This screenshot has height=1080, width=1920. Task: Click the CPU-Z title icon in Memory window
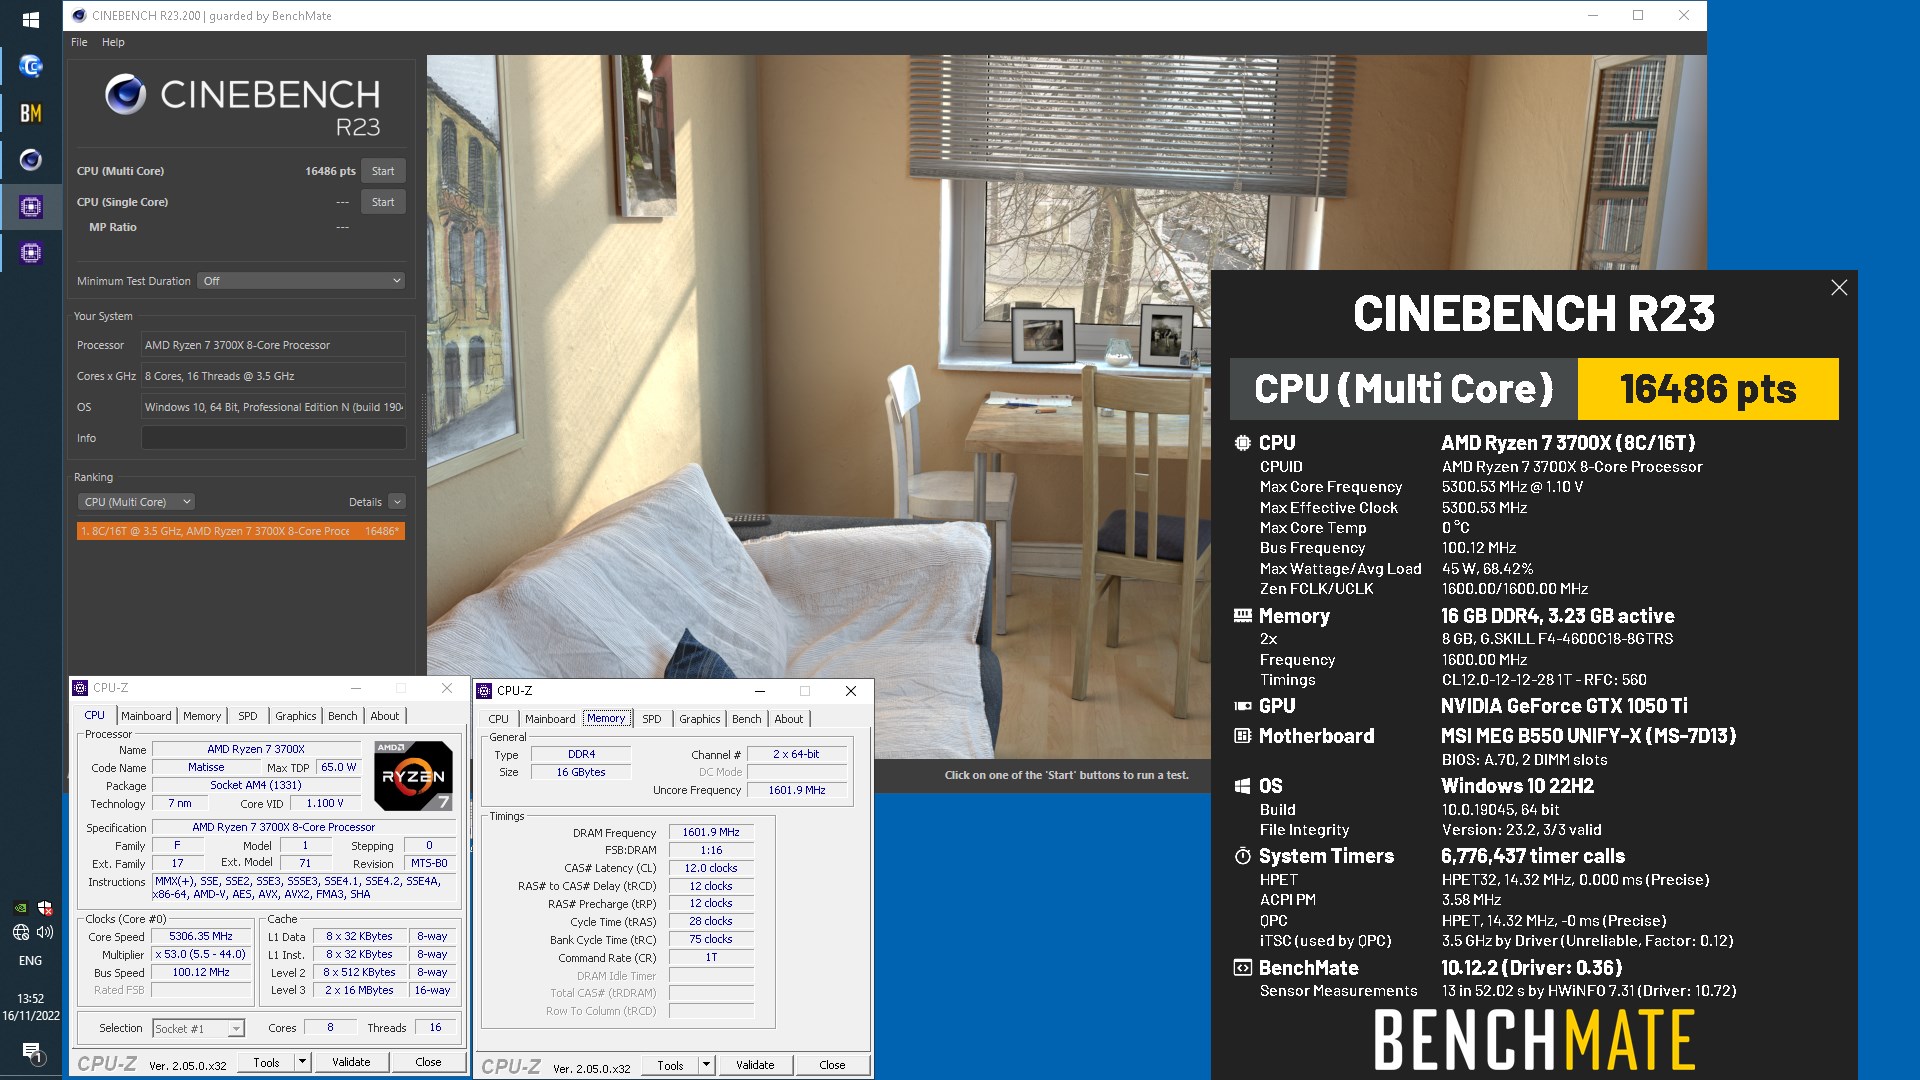[x=484, y=691]
